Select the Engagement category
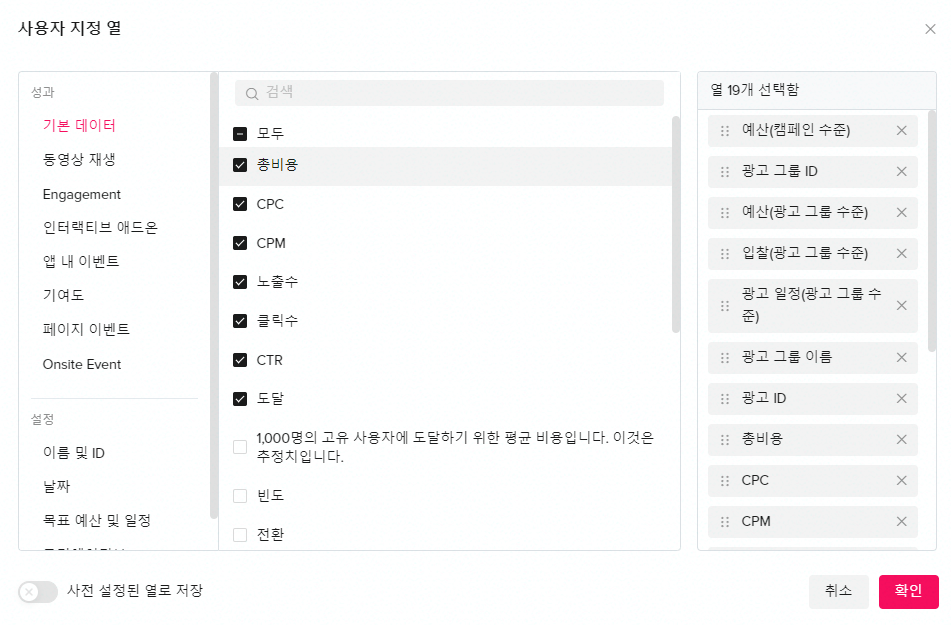 click(x=82, y=194)
